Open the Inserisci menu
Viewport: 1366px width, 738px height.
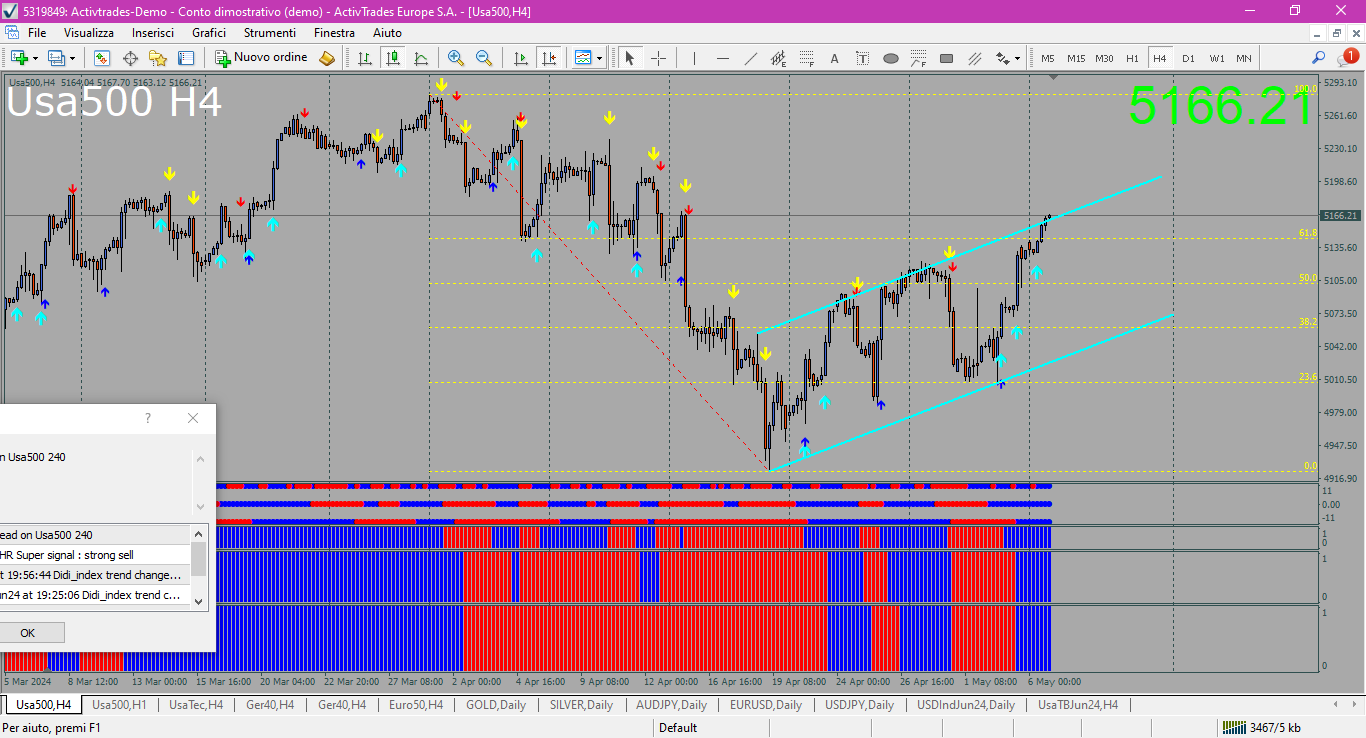click(153, 33)
